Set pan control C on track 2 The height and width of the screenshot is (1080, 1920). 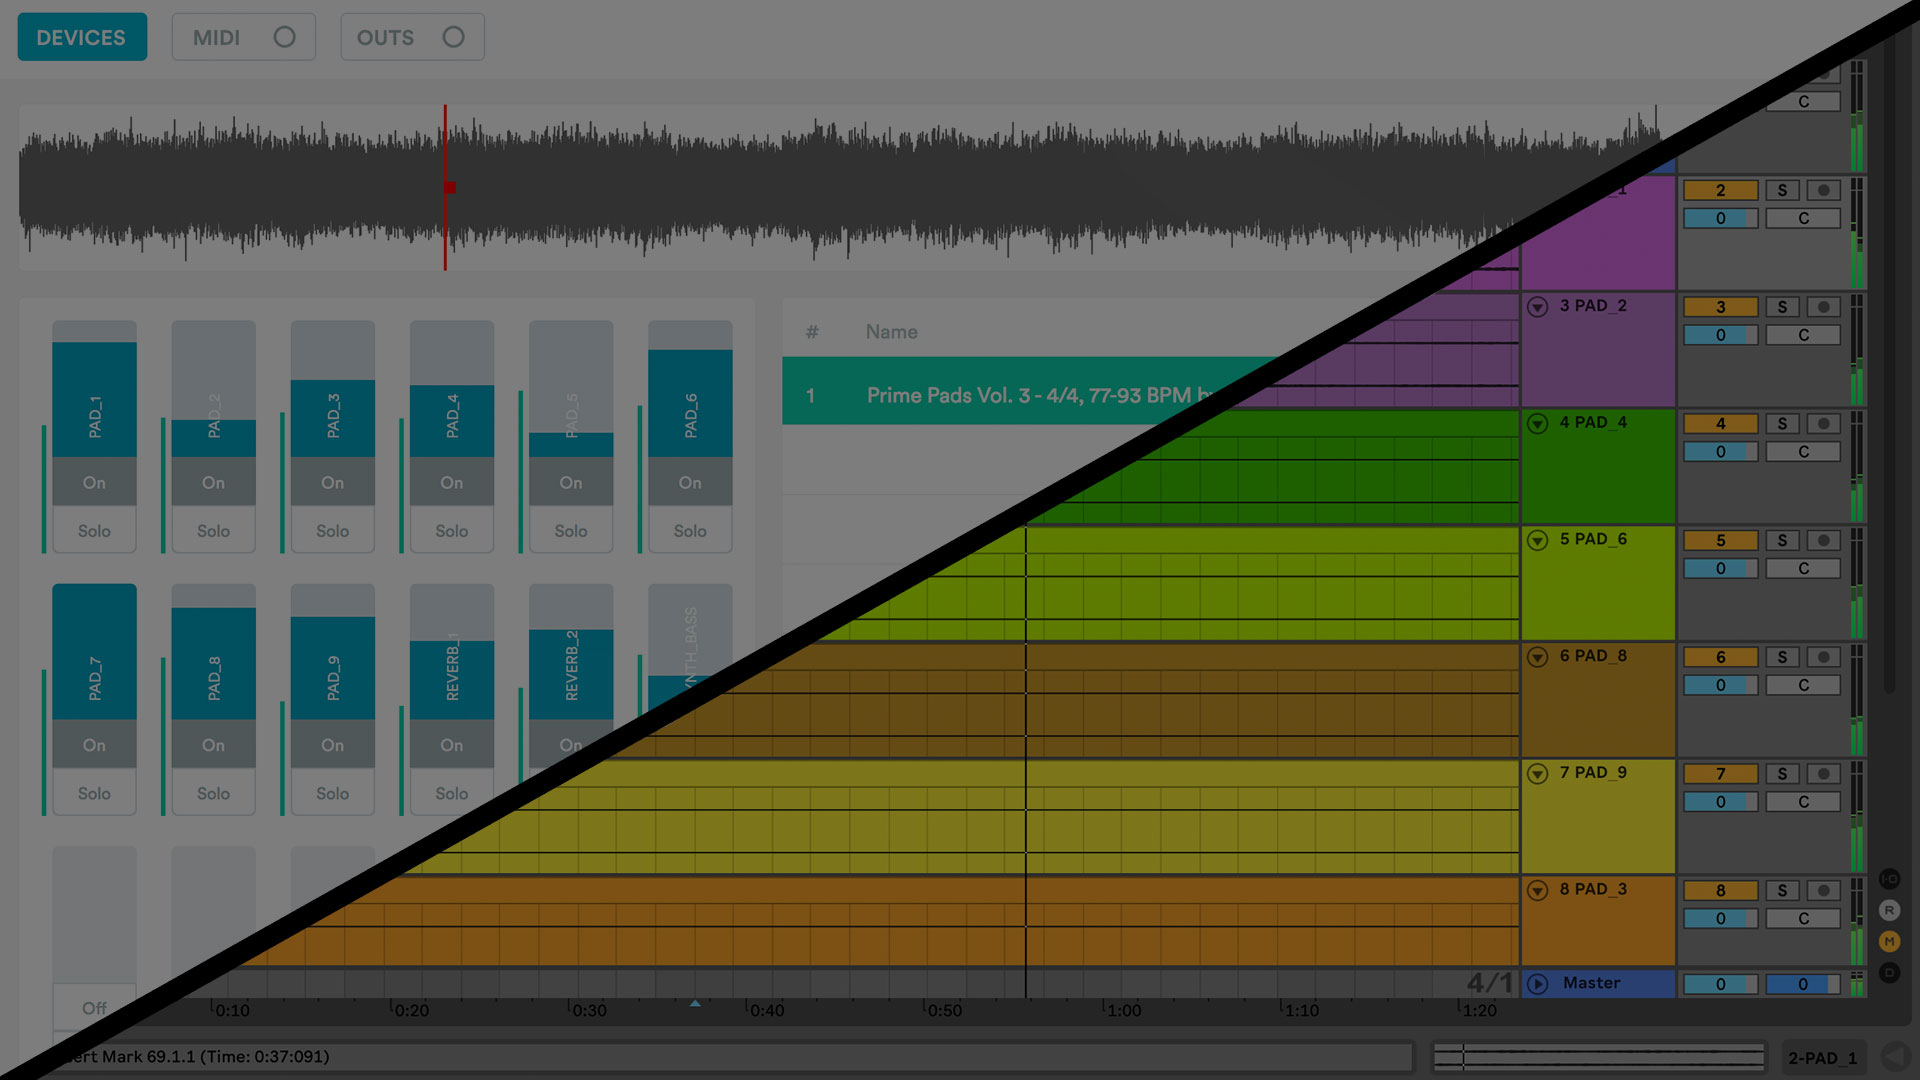1803,218
